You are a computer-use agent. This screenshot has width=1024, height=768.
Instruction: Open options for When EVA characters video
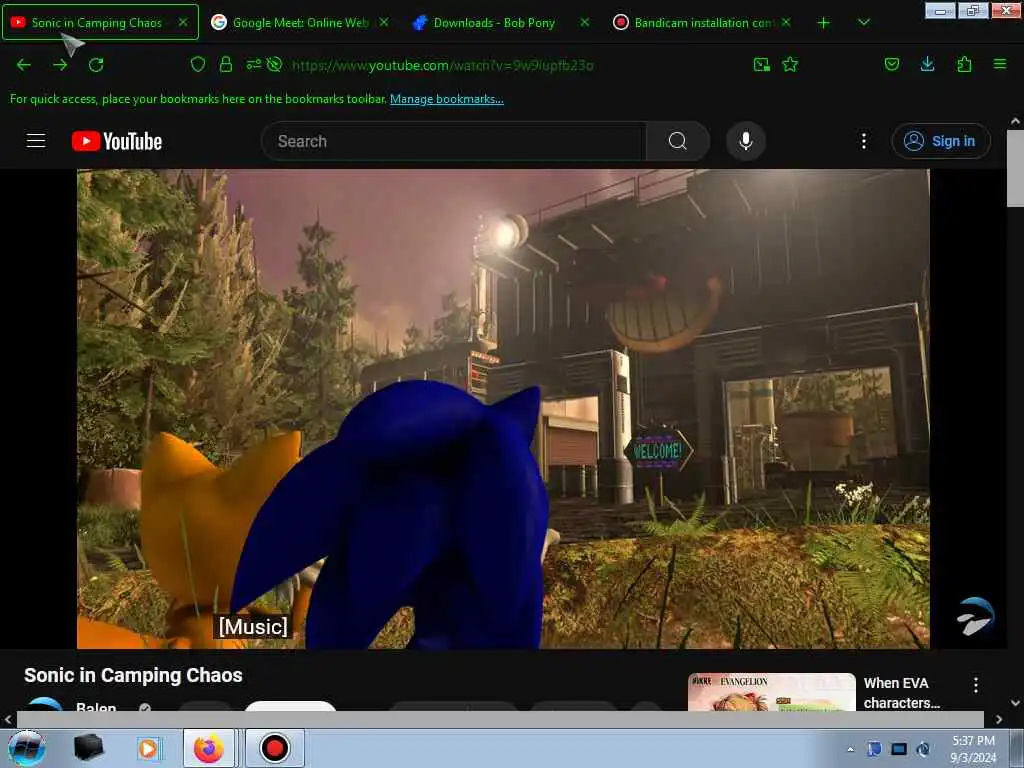[x=975, y=685]
